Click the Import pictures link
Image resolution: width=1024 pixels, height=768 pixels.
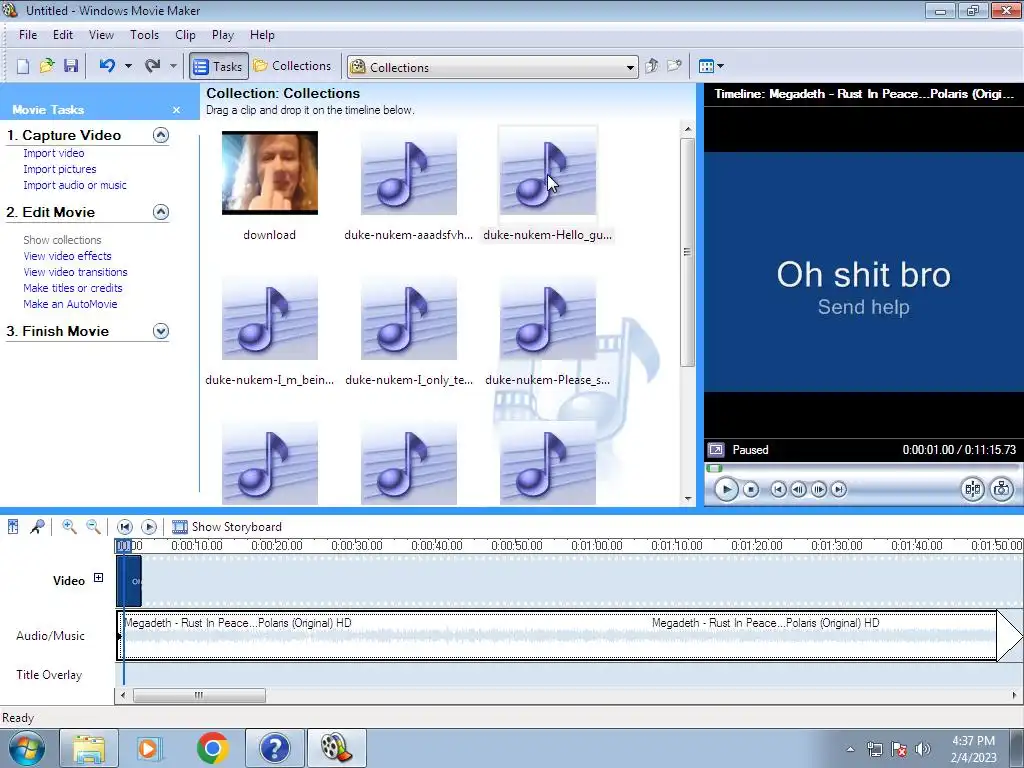[x=59, y=169]
